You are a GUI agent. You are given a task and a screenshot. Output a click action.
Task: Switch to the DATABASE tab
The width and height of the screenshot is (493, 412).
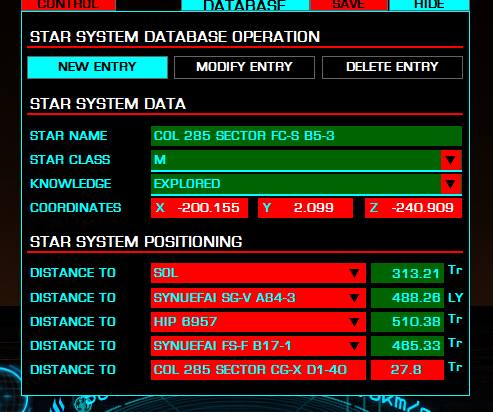(245, 5)
